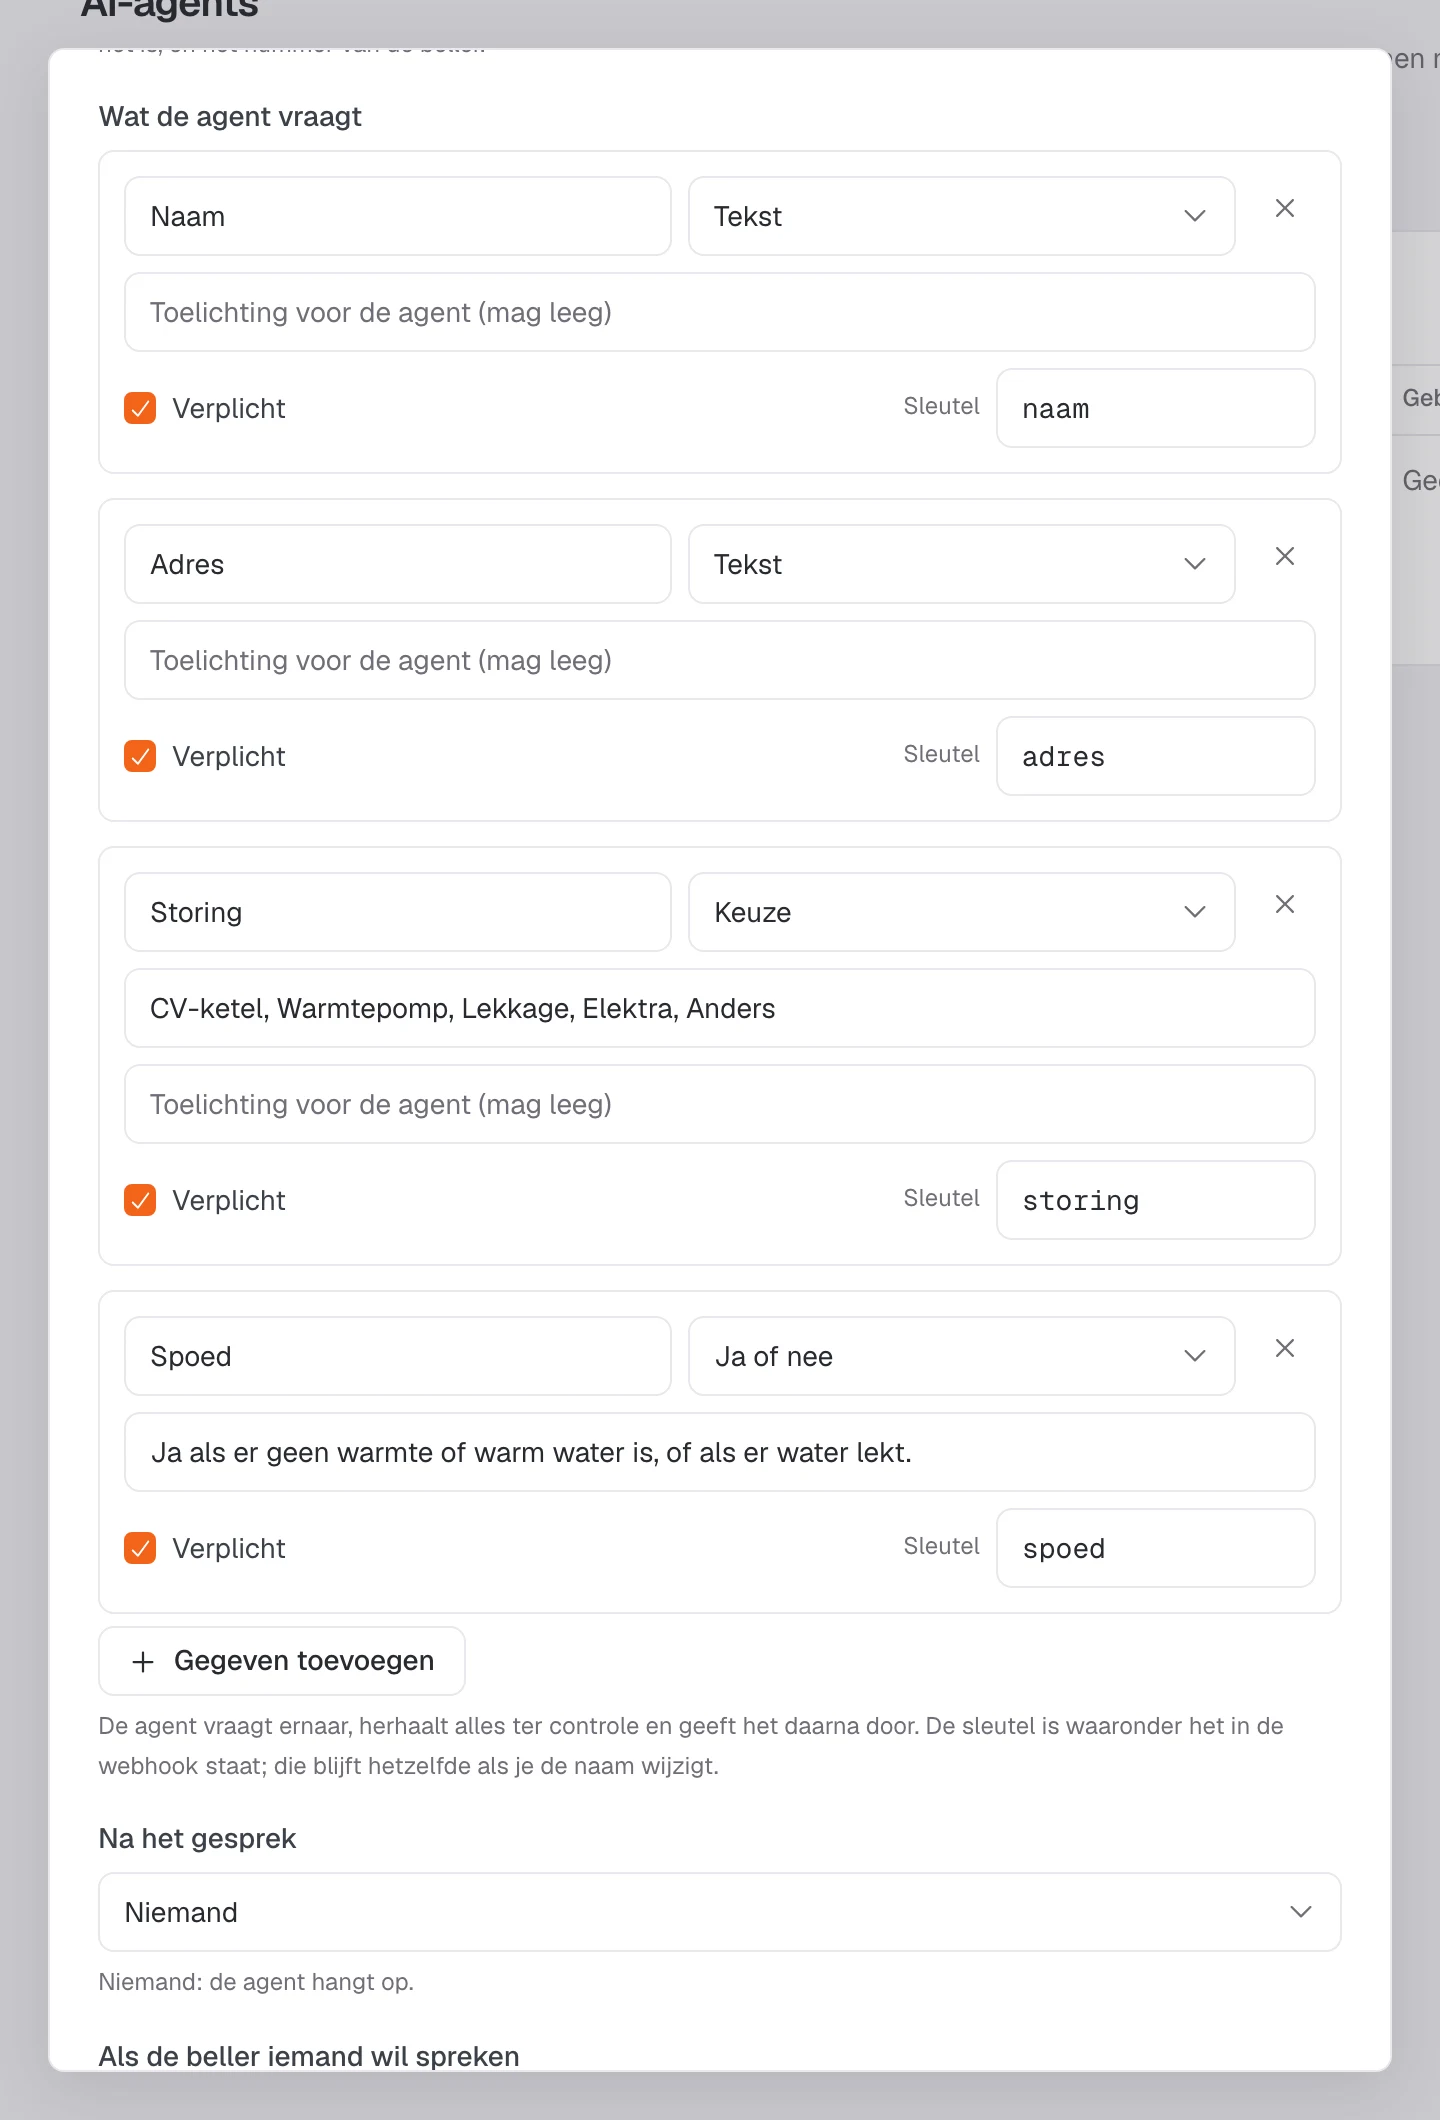Click the Sleutel input containing 'storing'

(1156, 1200)
